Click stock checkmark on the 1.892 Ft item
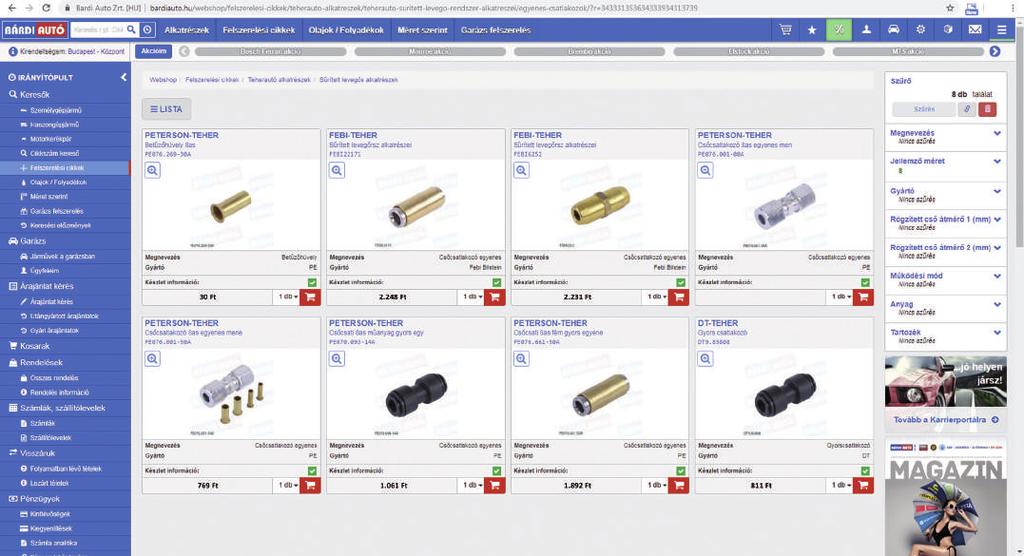This screenshot has height=556, width=1024. [x=681, y=471]
